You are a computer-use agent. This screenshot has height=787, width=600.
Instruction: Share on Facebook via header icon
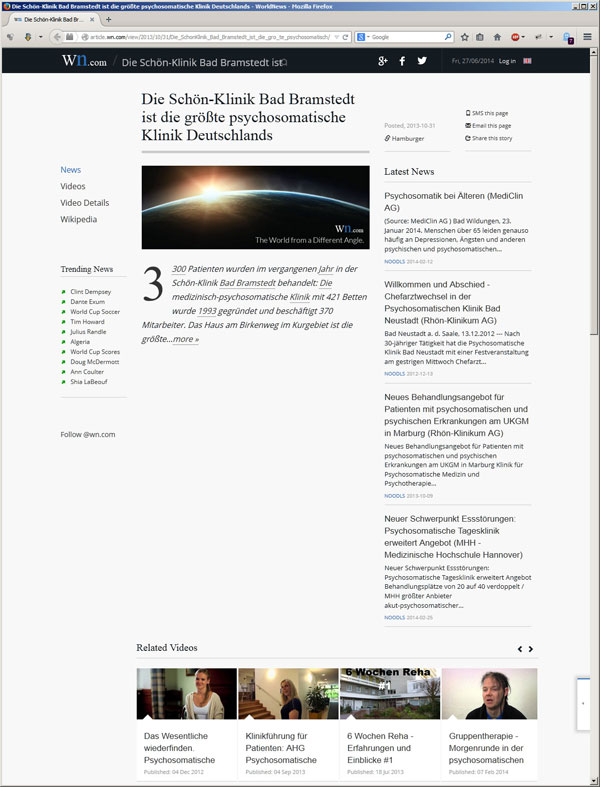click(402, 61)
